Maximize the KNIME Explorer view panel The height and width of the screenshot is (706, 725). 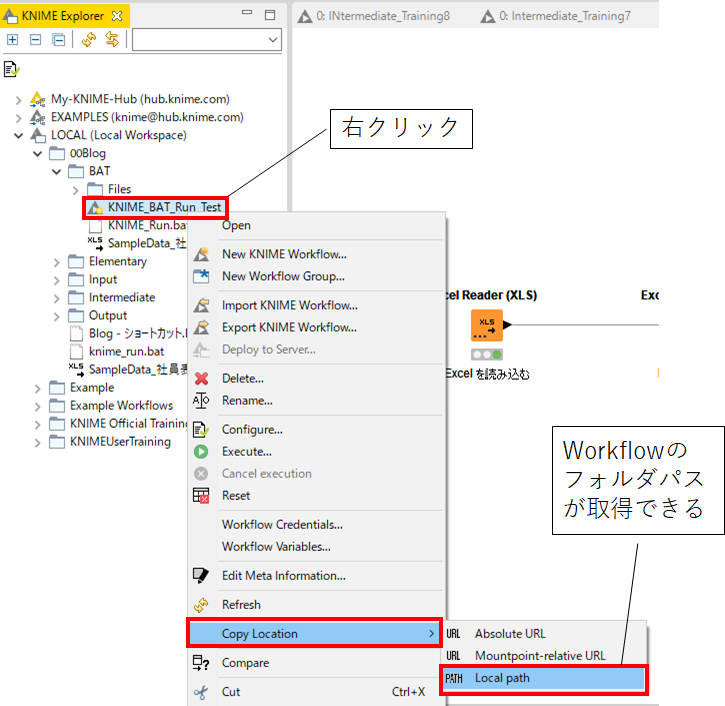(270, 15)
